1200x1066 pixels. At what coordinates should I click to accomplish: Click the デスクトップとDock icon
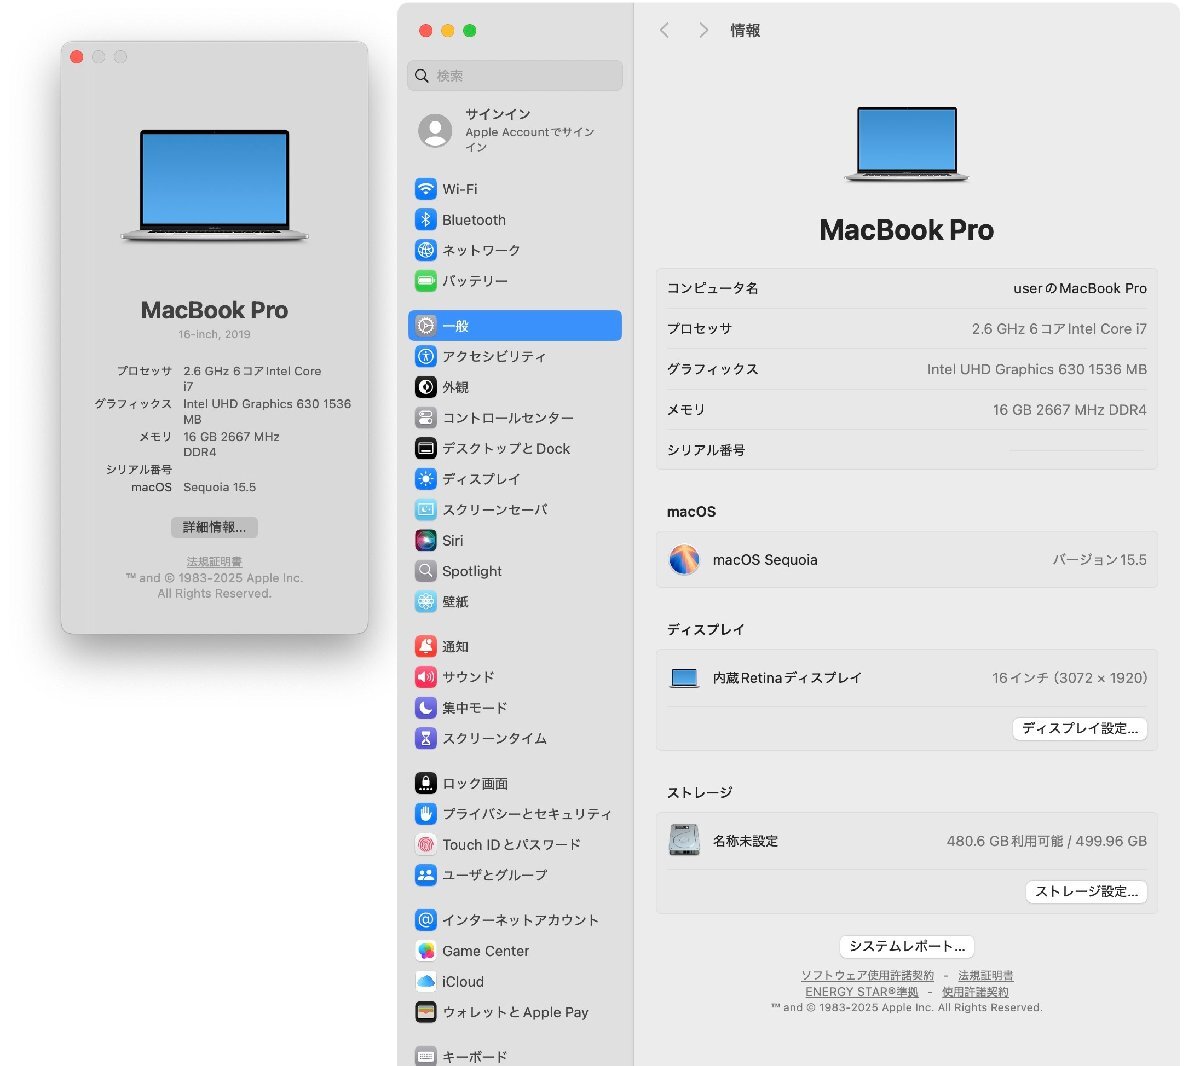[426, 448]
